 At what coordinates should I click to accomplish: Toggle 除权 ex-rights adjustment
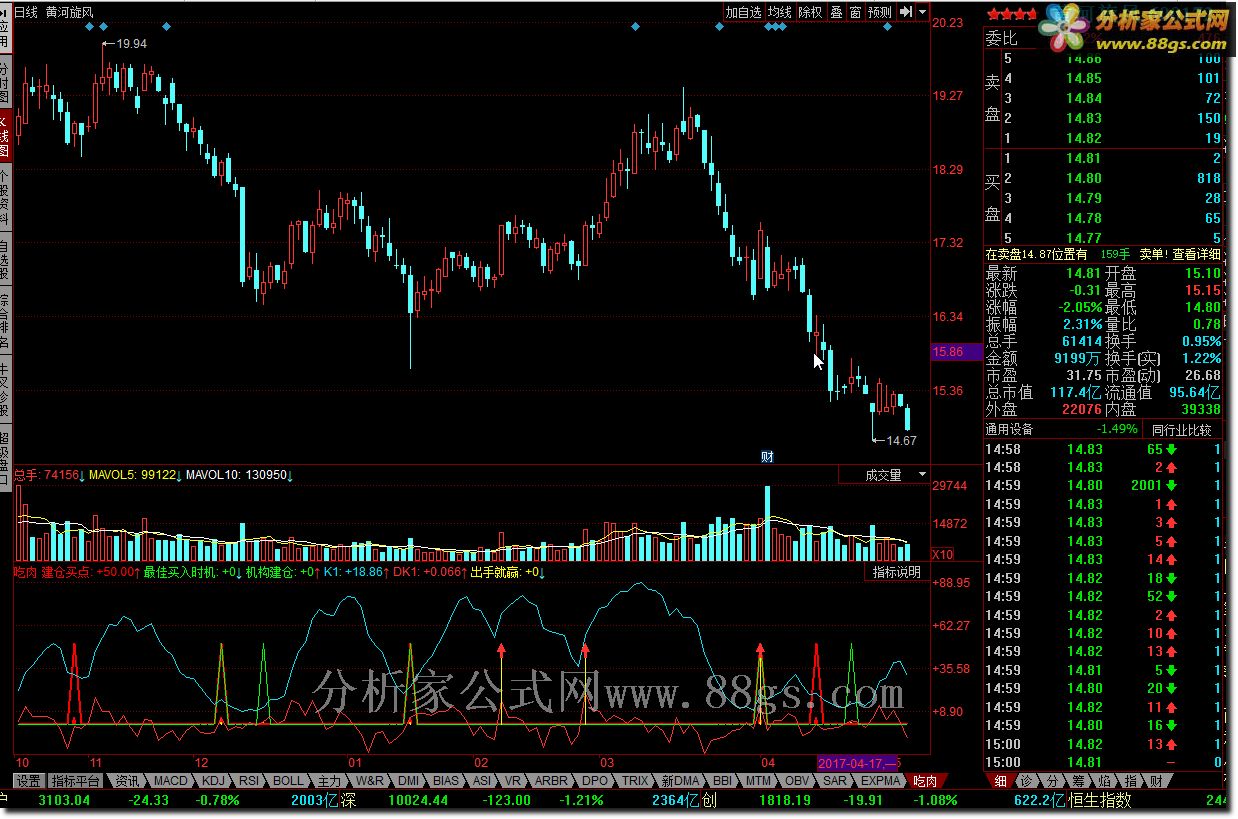pyautogui.click(x=810, y=12)
